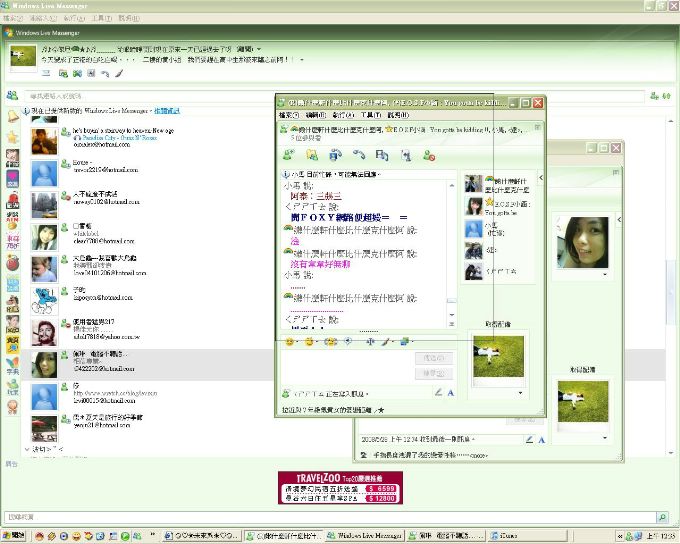
Task: Click in the chat message input box
Action: point(347,367)
